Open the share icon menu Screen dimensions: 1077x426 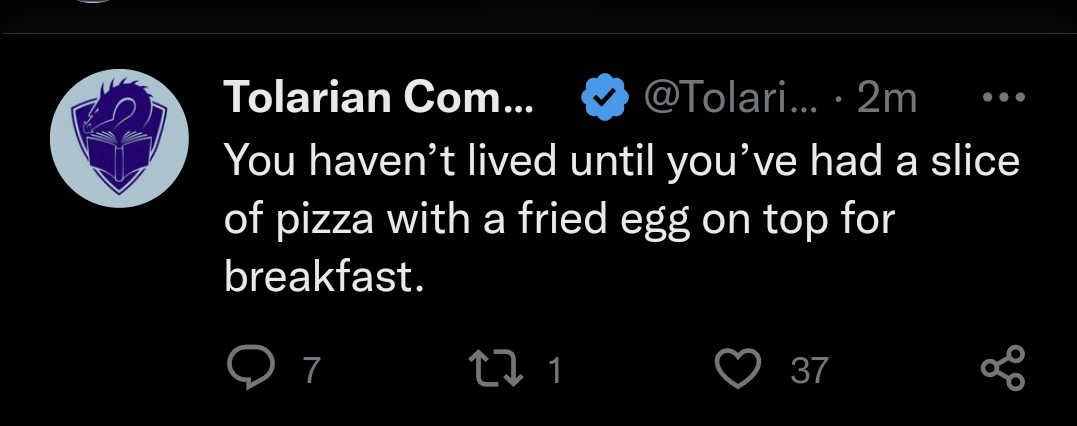1003,368
